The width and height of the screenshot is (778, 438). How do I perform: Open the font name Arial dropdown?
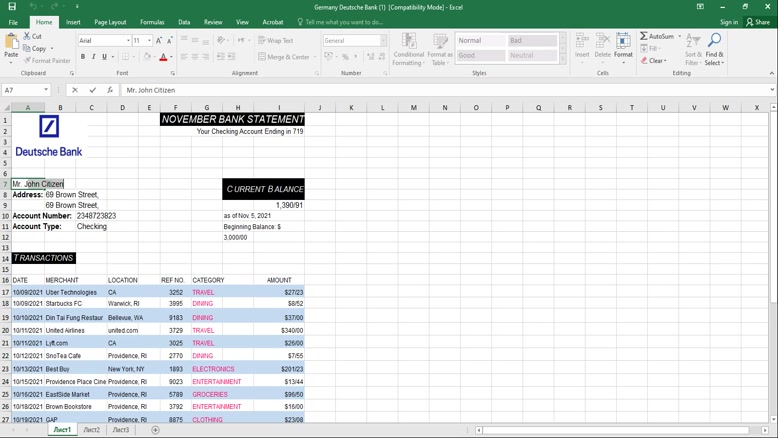(128, 40)
